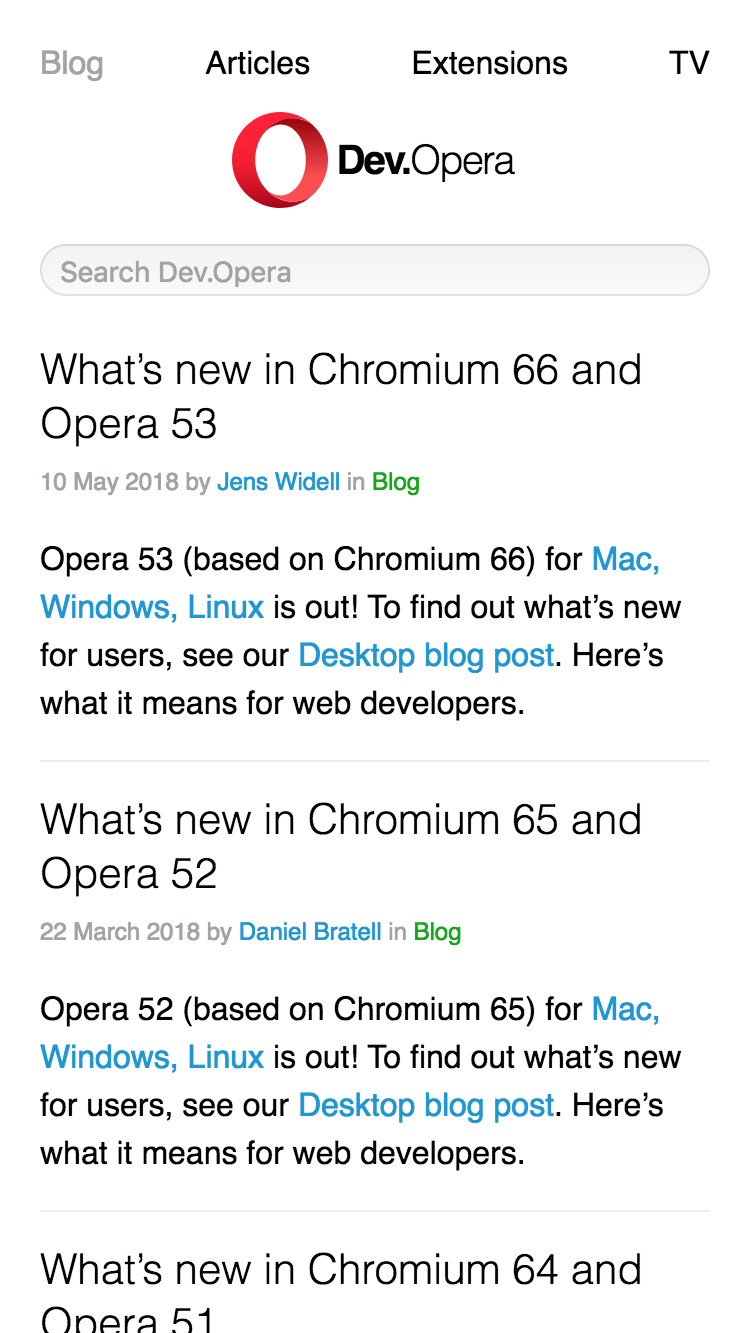Open the Chromium 65 and Opera 52 article
Viewport: 750px width, 1333px height.
341,846
